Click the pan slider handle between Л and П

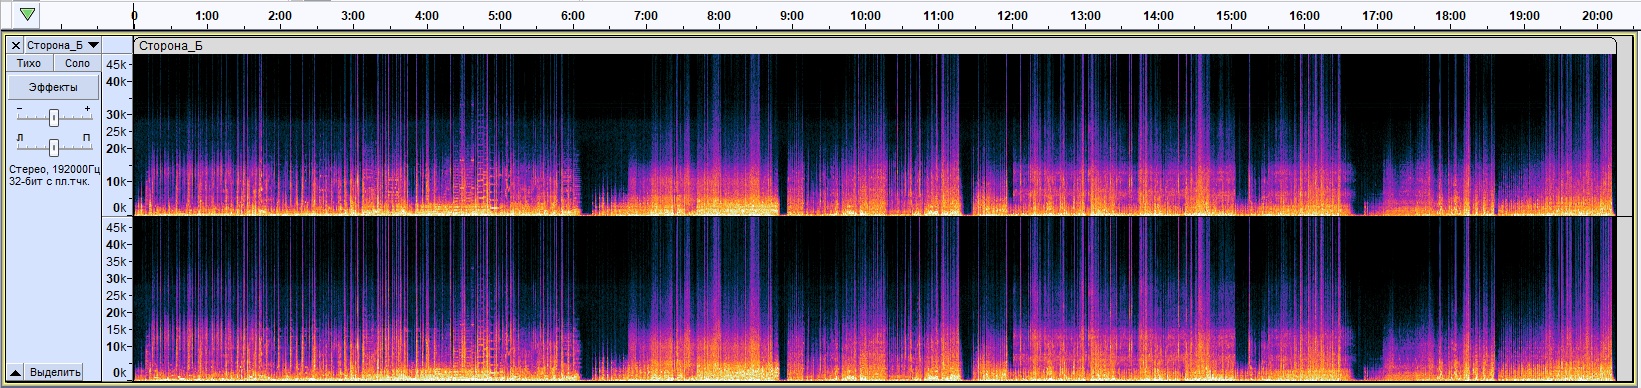pyautogui.click(x=54, y=147)
